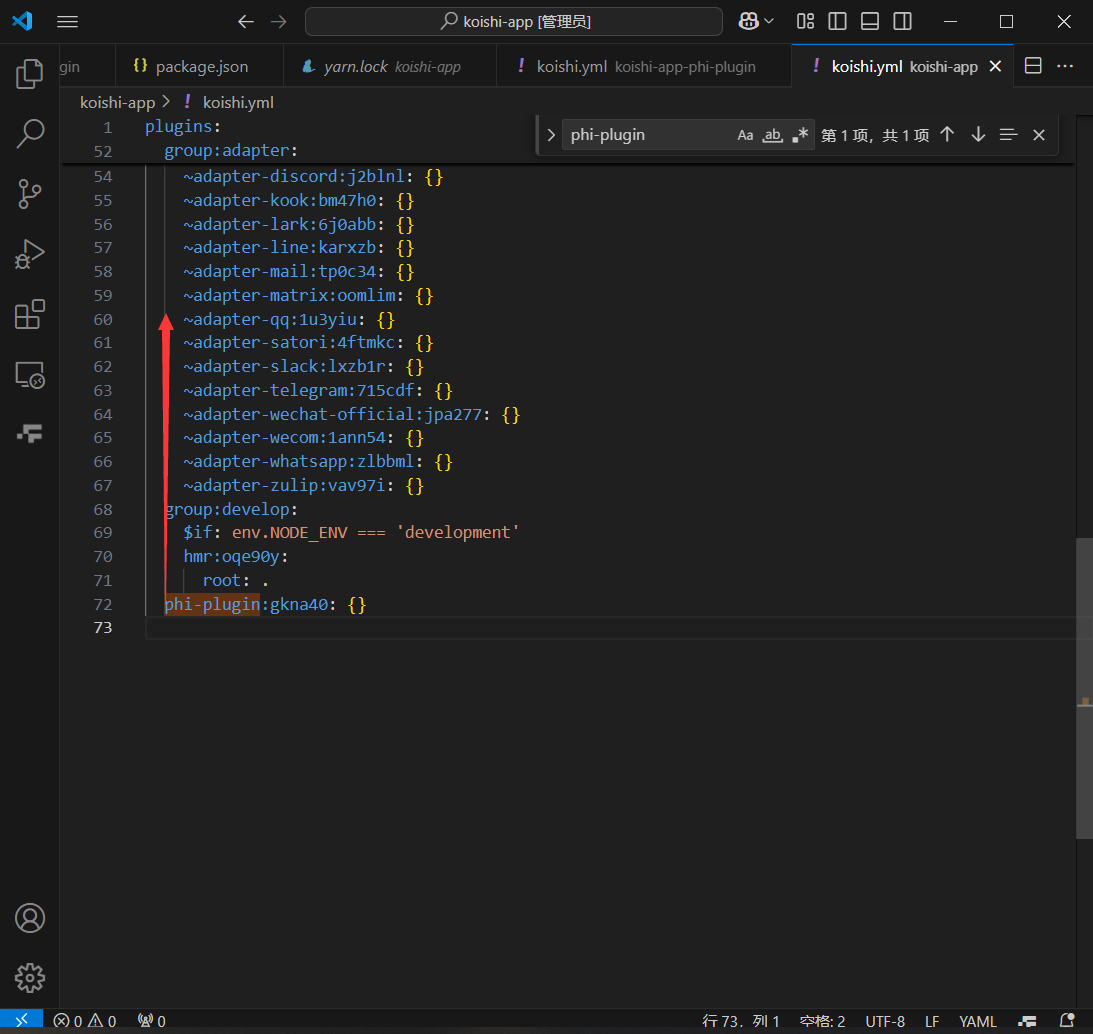The width and height of the screenshot is (1093, 1034).
Task: Open the Extensions view
Action: coord(29,314)
